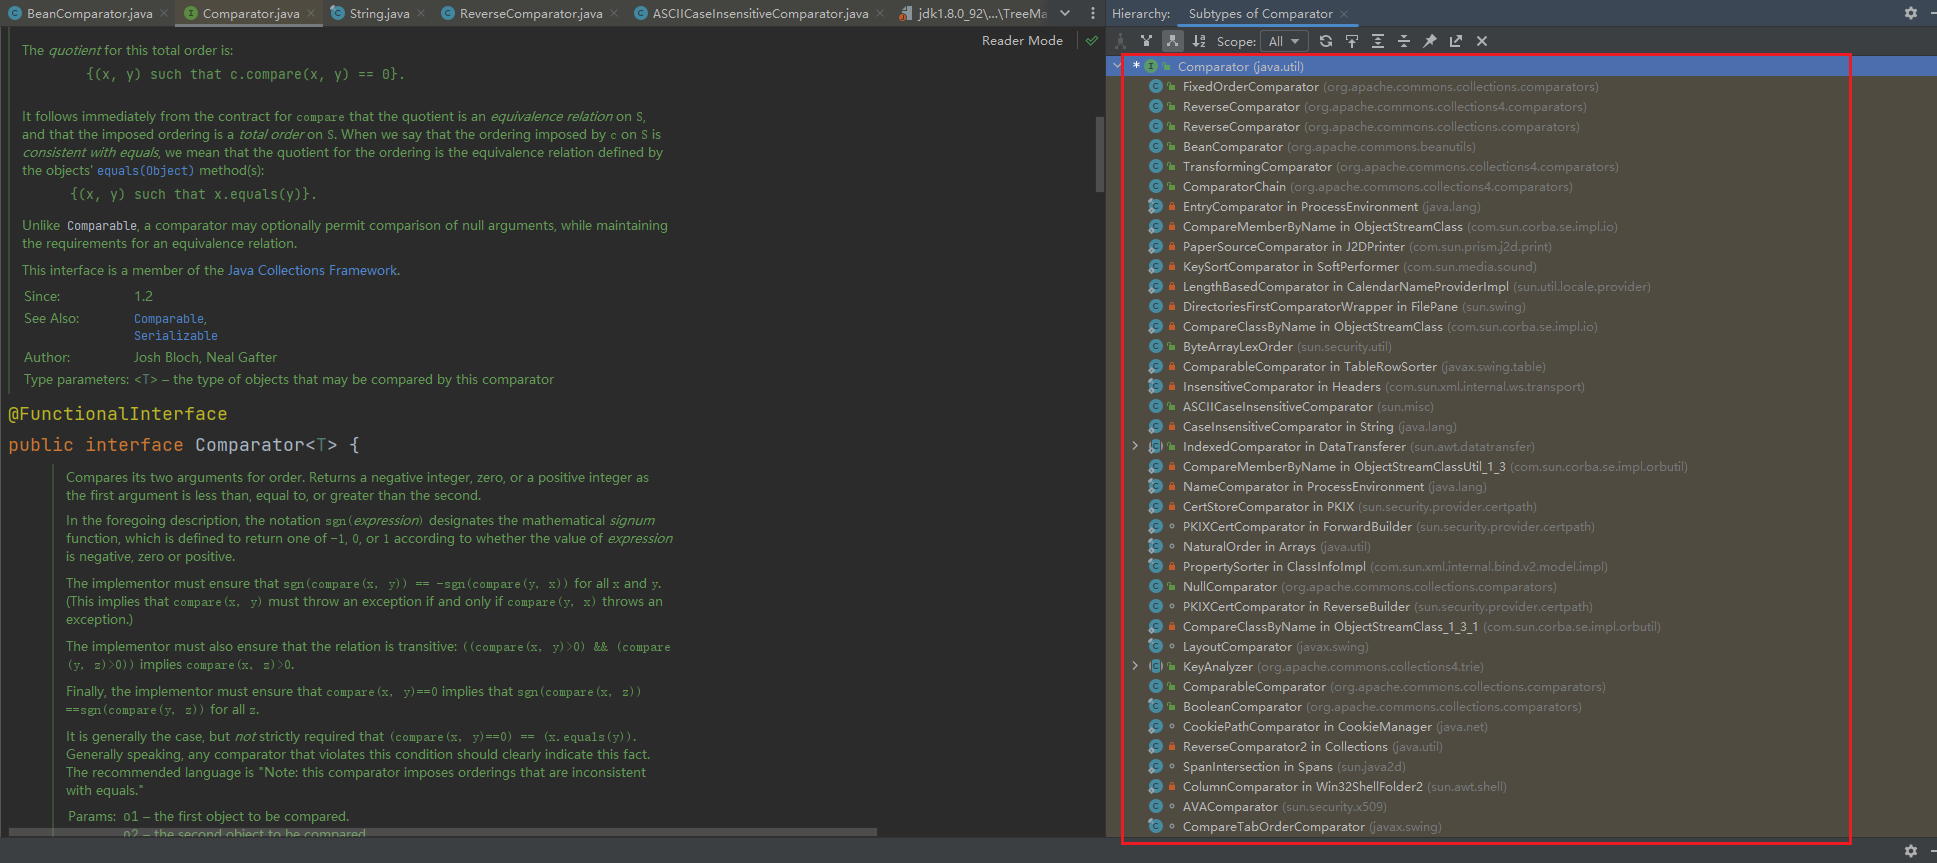Expand the IndexedComparator in DataTransferer node
Image resolution: width=1937 pixels, height=863 pixels.
(x=1135, y=446)
